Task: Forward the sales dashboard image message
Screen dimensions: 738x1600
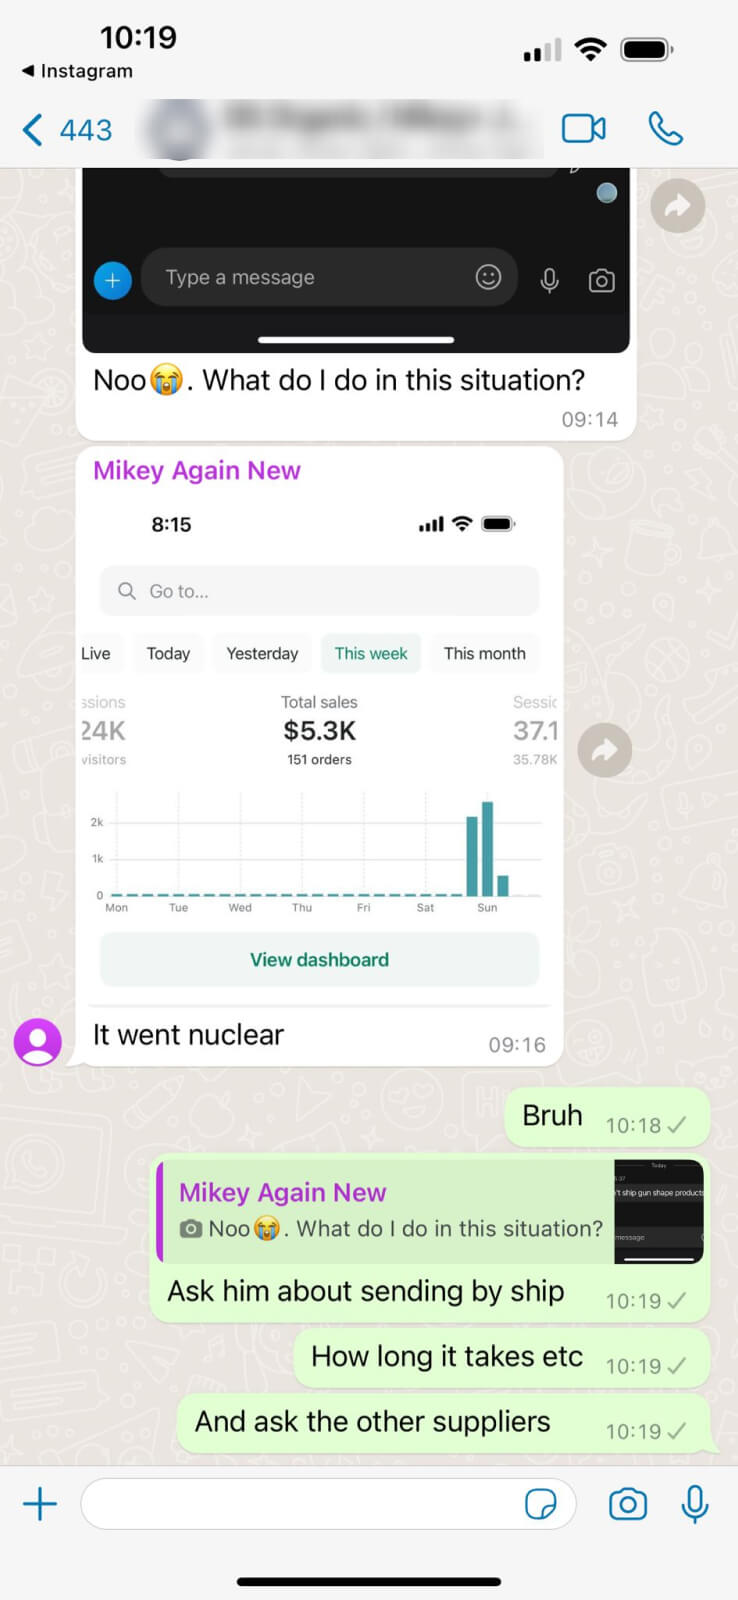Action: (x=605, y=750)
